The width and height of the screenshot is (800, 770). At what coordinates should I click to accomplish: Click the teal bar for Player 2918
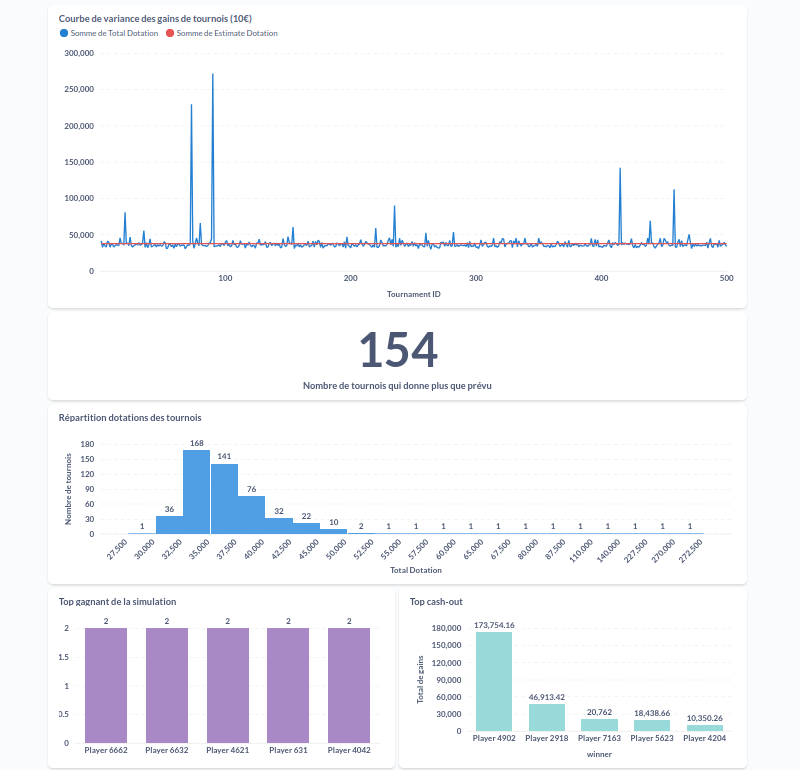(547, 717)
